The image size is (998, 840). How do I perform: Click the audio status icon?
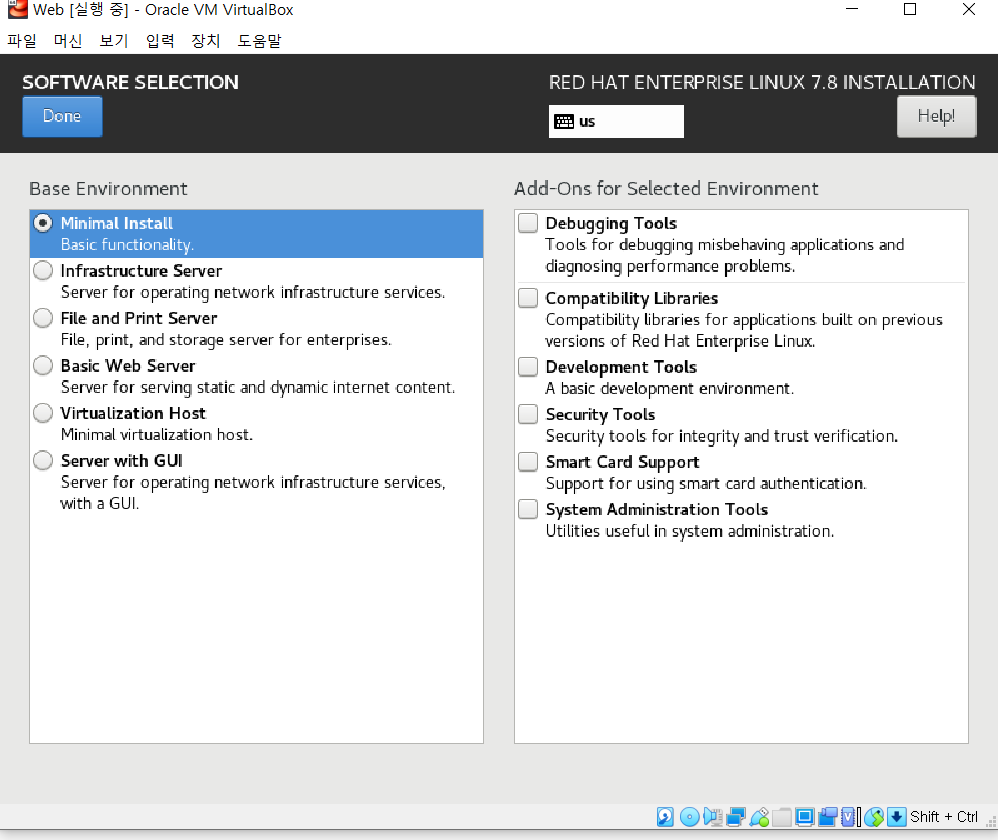click(x=712, y=816)
